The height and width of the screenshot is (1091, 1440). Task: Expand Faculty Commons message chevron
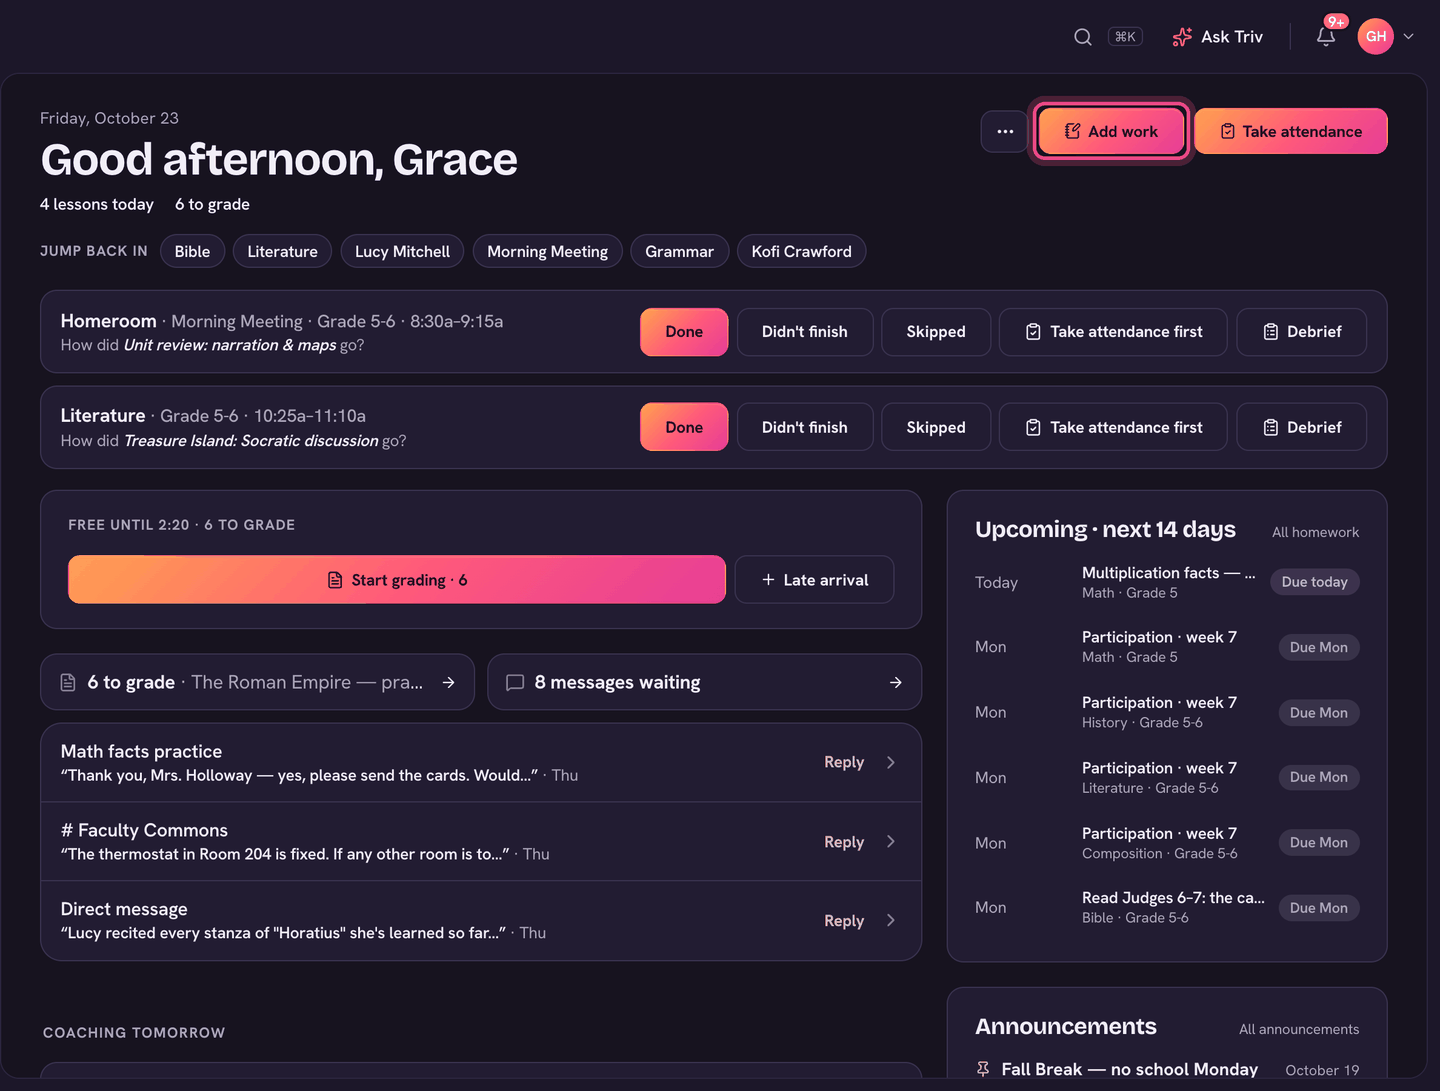pos(891,841)
